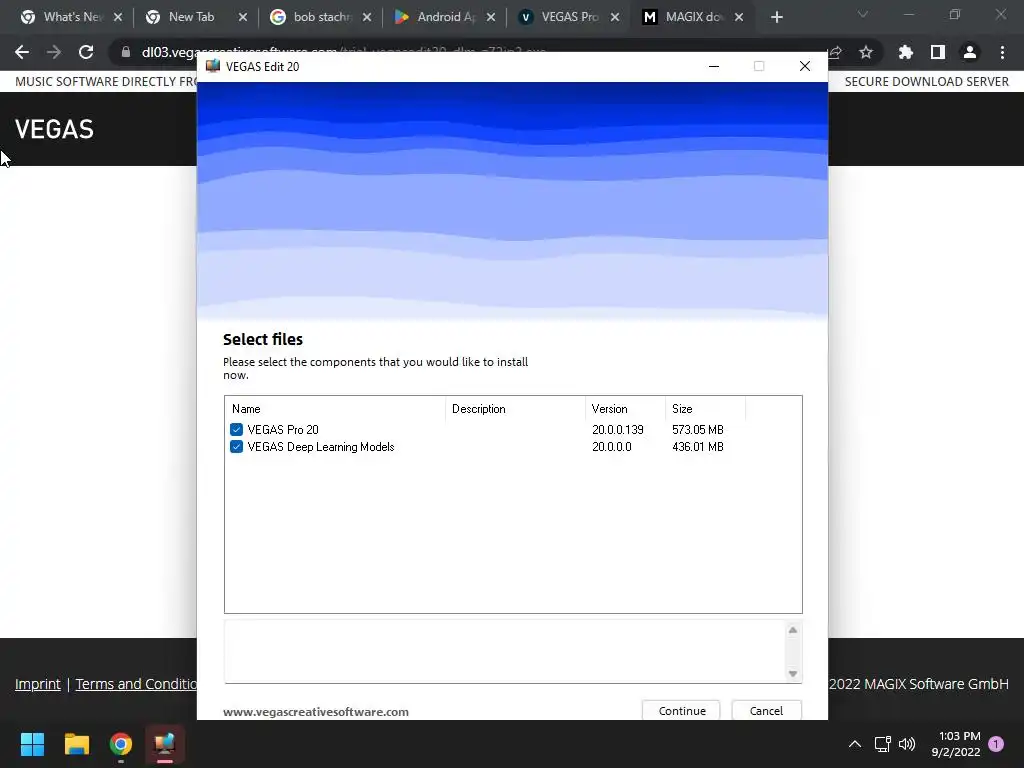Click VEGAS installer taskbar icon
Image resolution: width=1024 pixels, height=768 pixels.
pyautogui.click(x=165, y=744)
